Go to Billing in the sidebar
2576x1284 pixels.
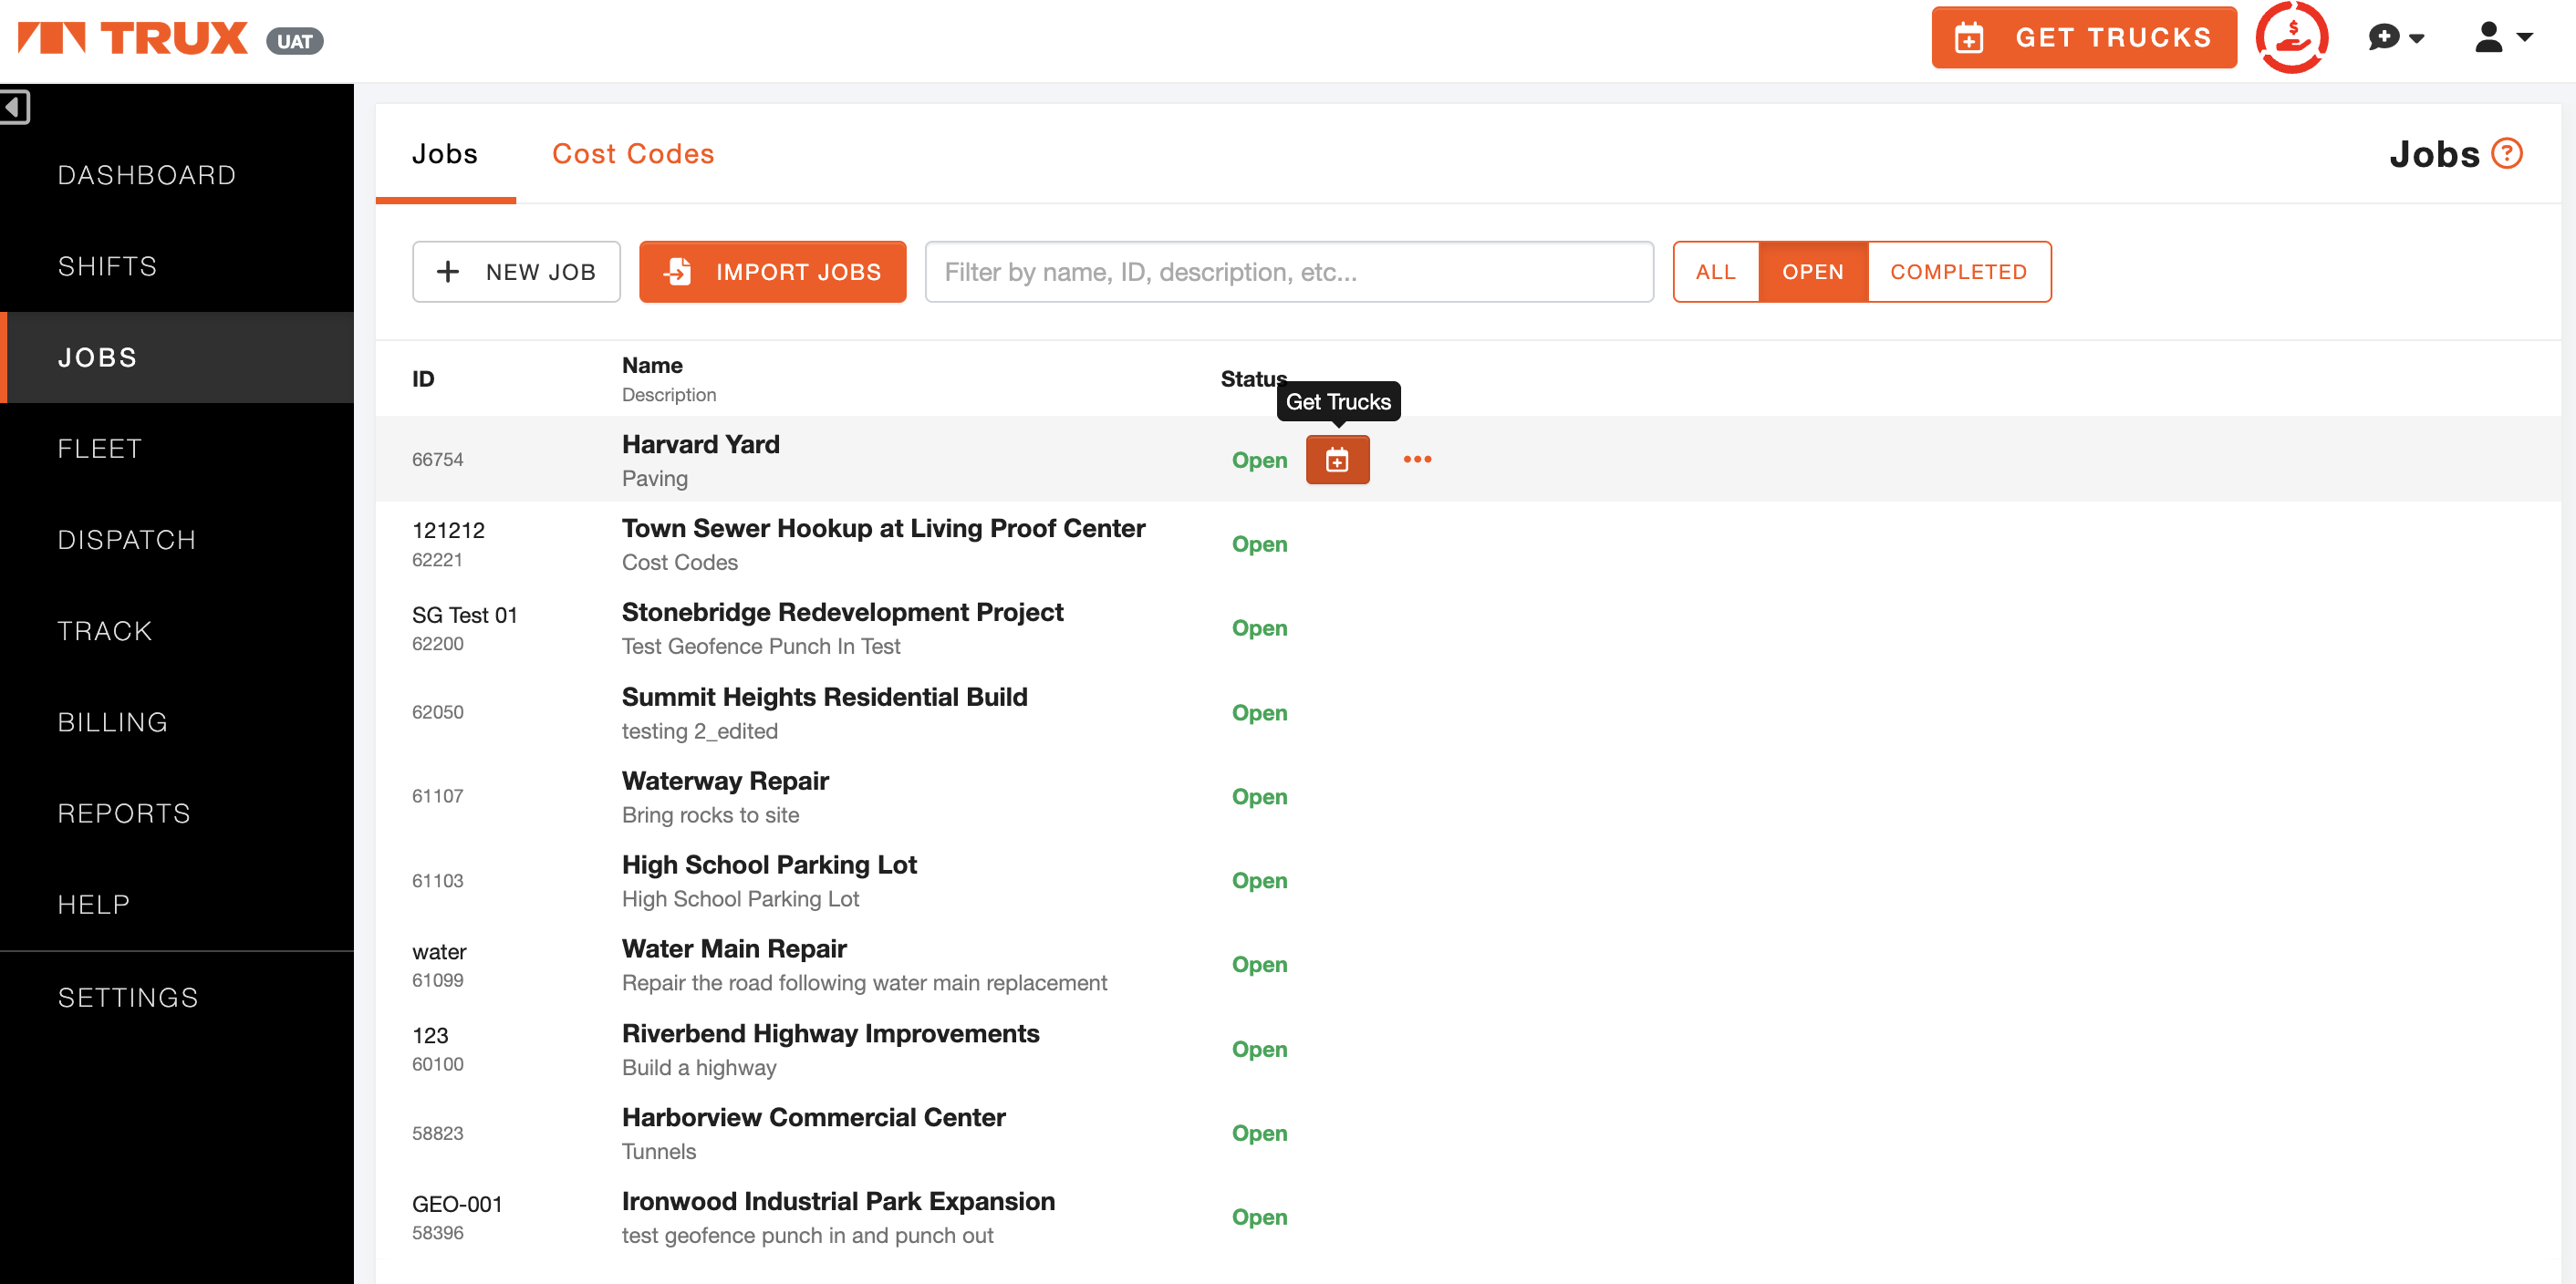pyautogui.click(x=113, y=722)
